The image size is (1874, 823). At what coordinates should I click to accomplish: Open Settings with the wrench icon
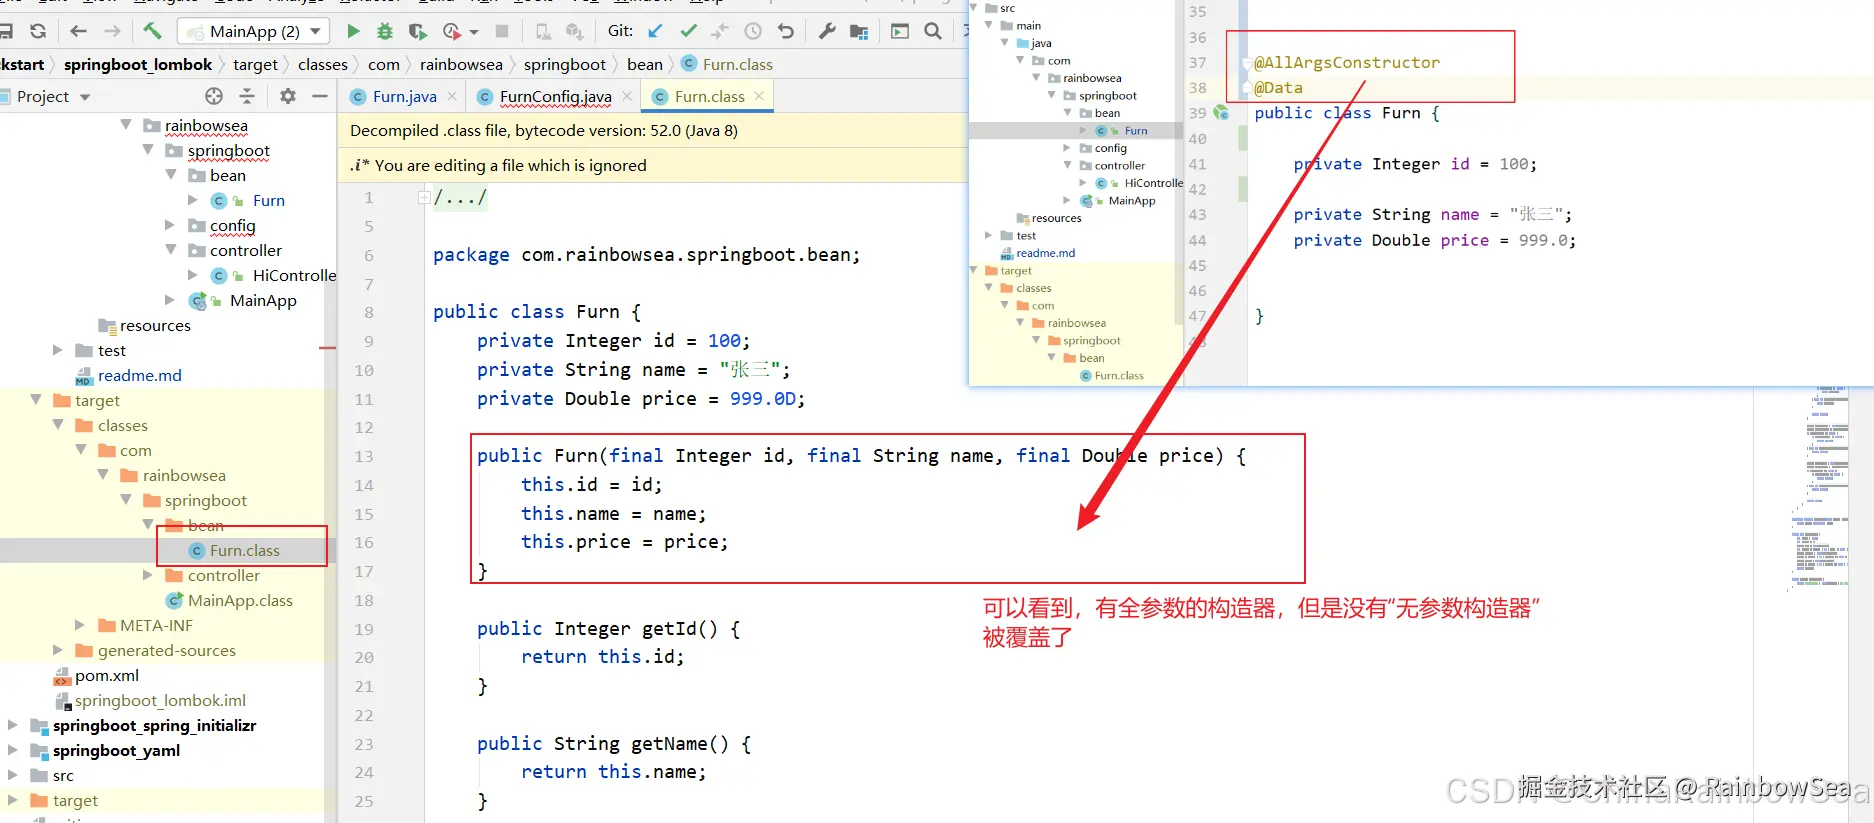827,31
